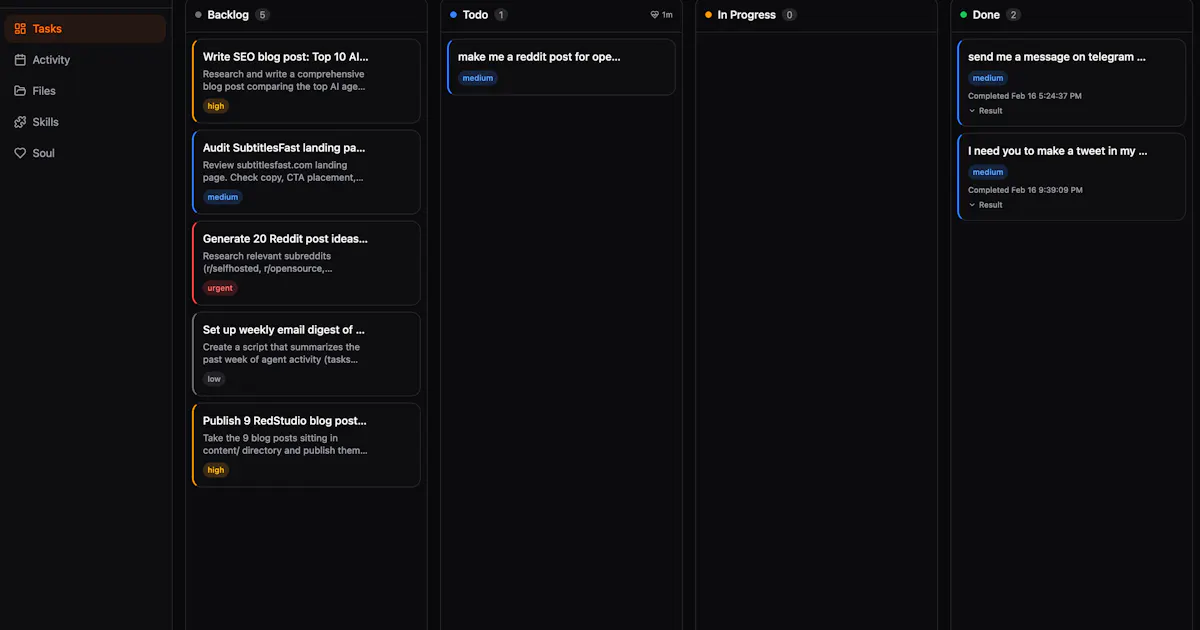Image resolution: width=1200 pixels, height=630 pixels.
Task: Open the Activity section
Action: coord(85,60)
